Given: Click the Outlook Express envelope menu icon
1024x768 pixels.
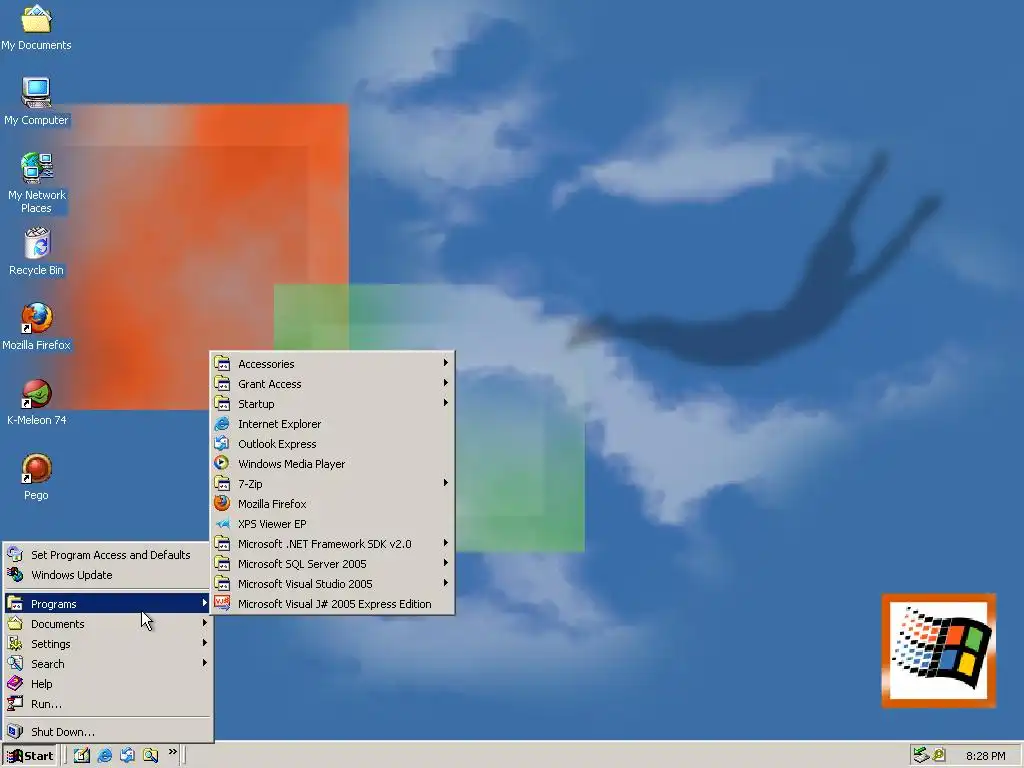Looking at the screenshot, I should 222,443.
